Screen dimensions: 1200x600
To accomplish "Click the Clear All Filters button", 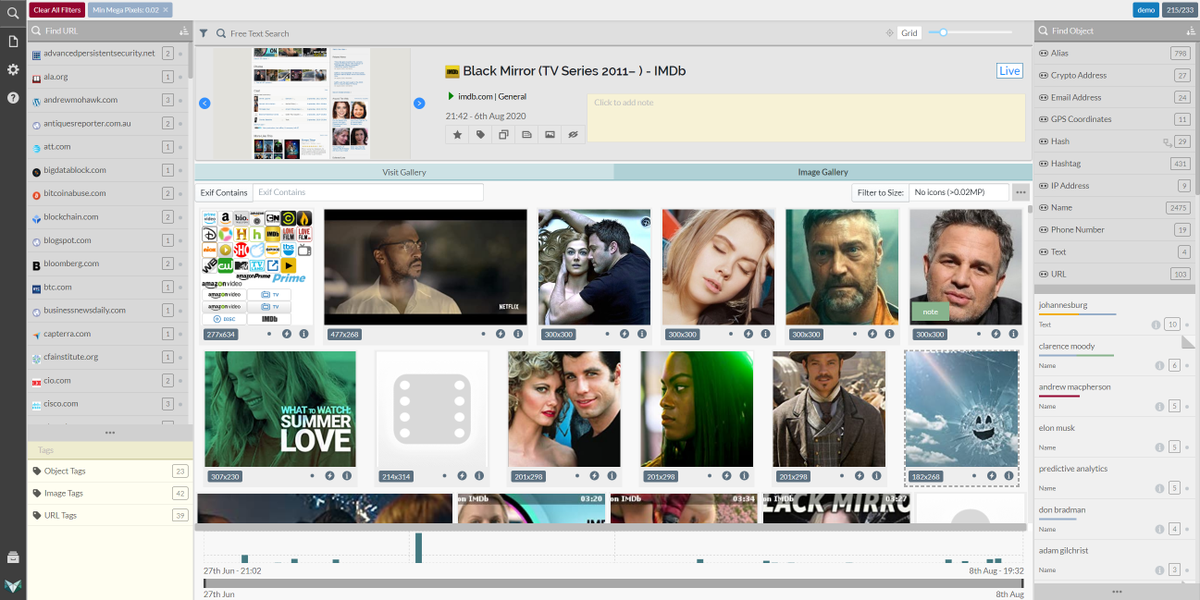I will click(57, 10).
